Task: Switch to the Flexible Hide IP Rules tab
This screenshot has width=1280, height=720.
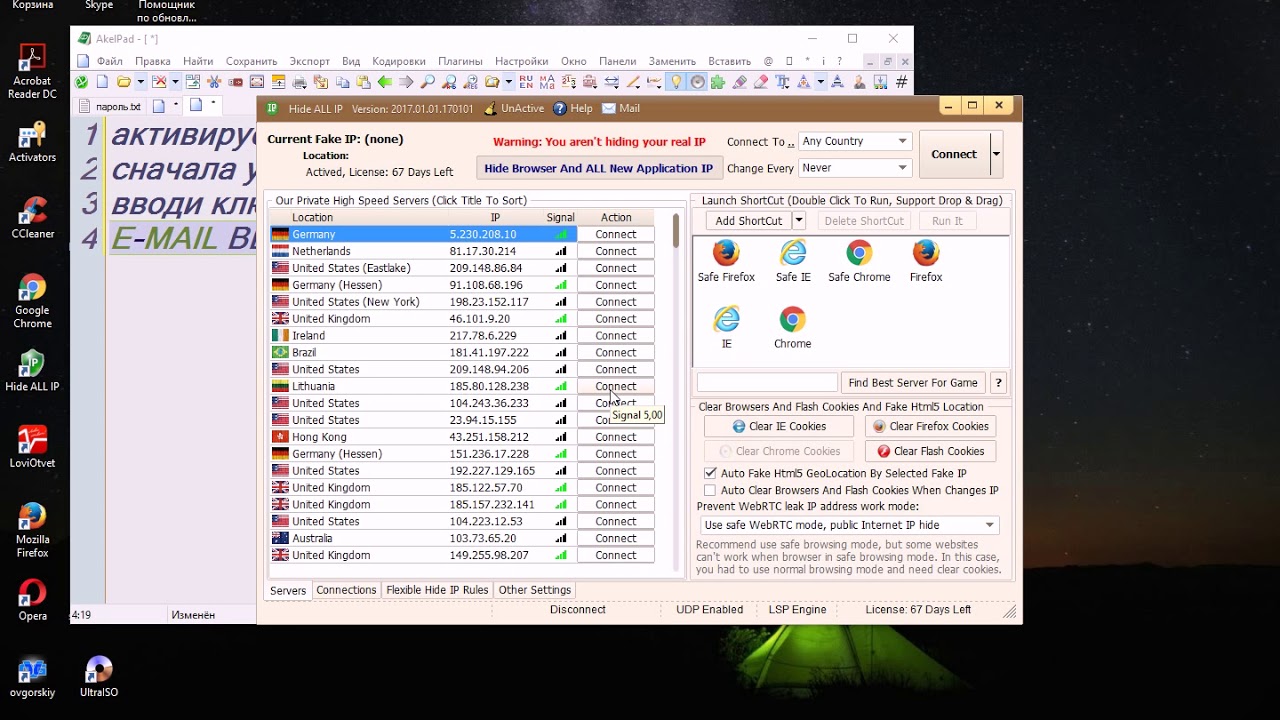Action: click(437, 590)
